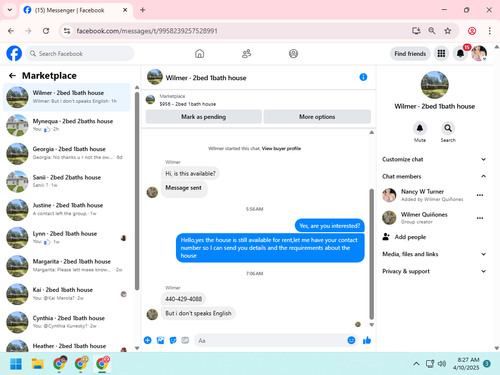Send a thumbs-up like
Viewport: 500px width, 375px height.
click(x=367, y=340)
